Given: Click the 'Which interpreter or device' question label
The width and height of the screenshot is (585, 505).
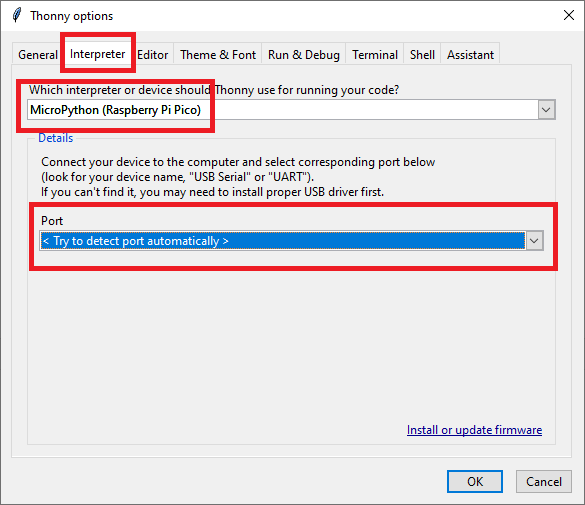Looking at the screenshot, I should click(x=214, y=90).
